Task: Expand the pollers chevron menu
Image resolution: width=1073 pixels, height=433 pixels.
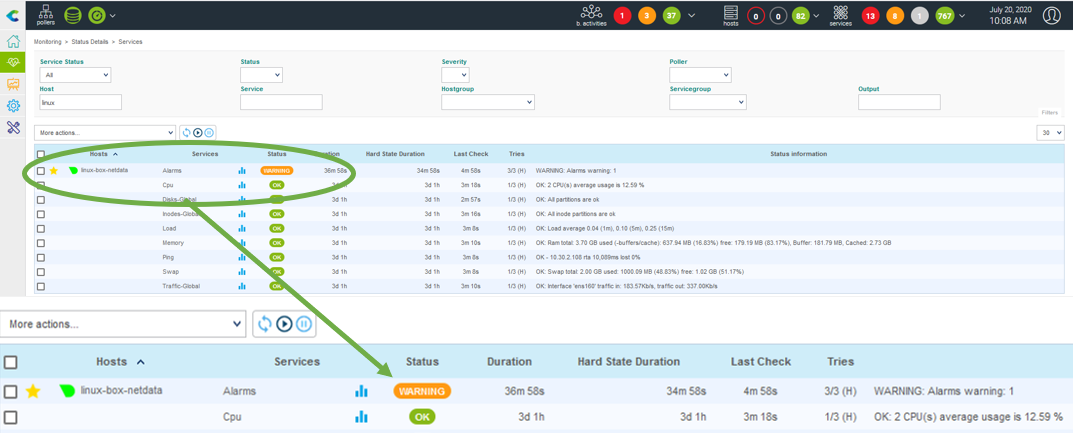Action: click(113, 15)
